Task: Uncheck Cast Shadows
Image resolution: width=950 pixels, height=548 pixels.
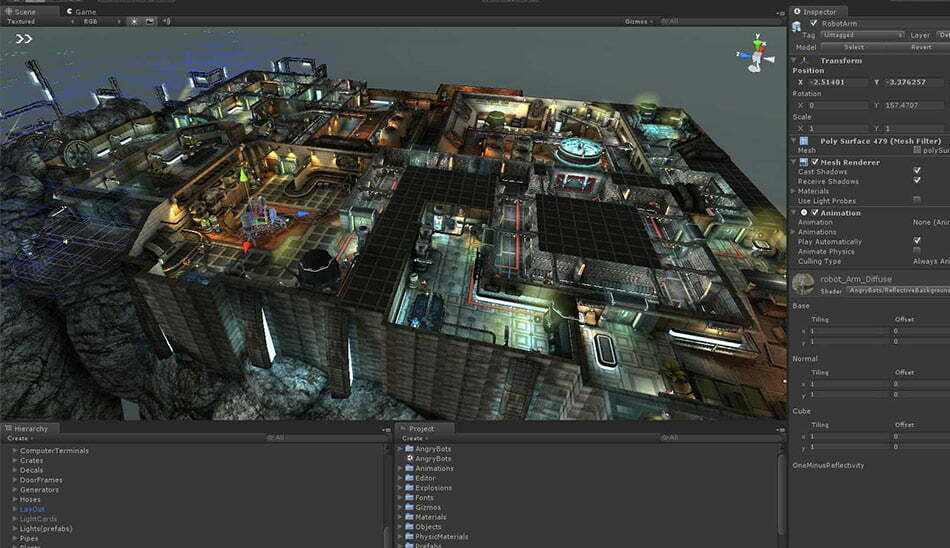Action: coord(917,171)
